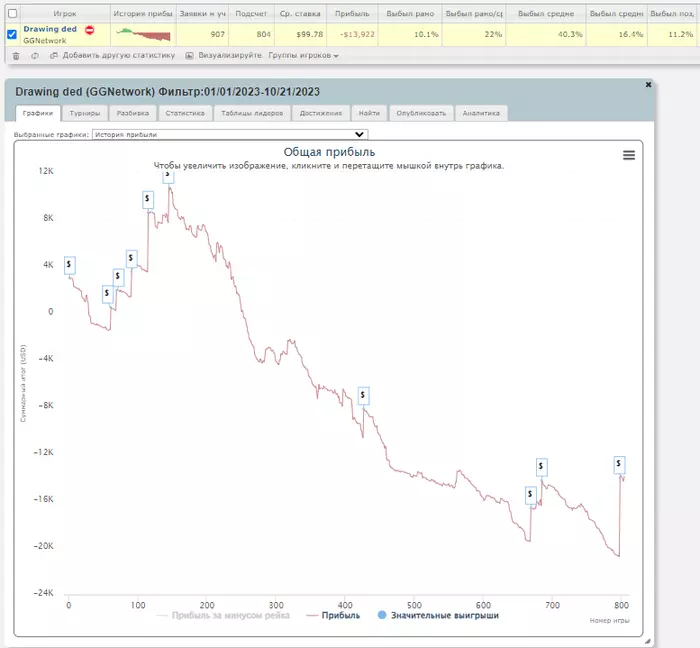Click the dollar marker near game 665
Viewport: 700px width, 648px height.
tap(530, 494)
